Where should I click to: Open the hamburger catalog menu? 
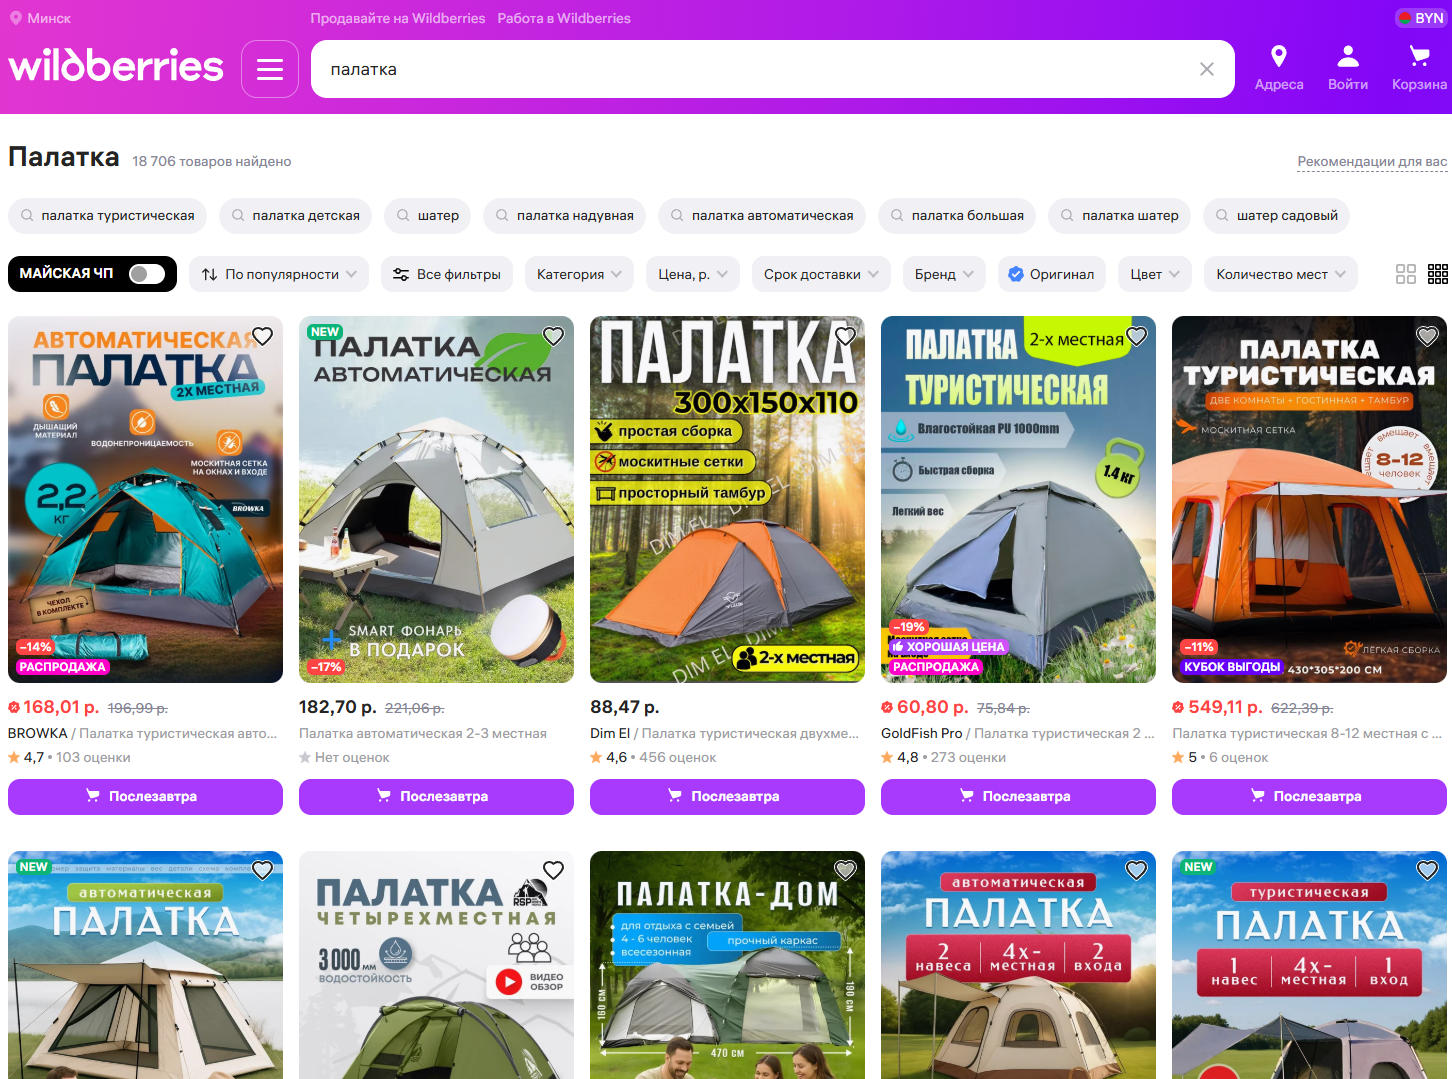270,69
